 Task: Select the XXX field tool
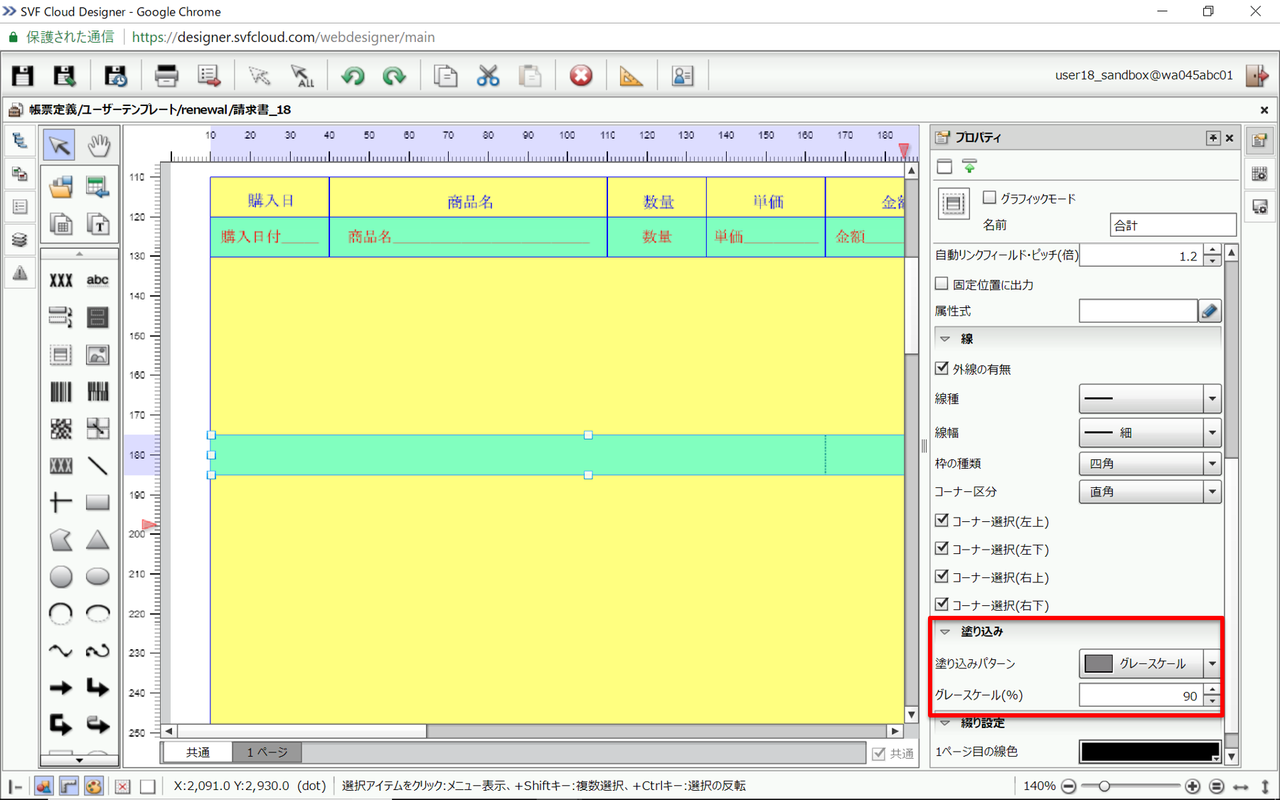pyautogui.click(x=61, y=281)
